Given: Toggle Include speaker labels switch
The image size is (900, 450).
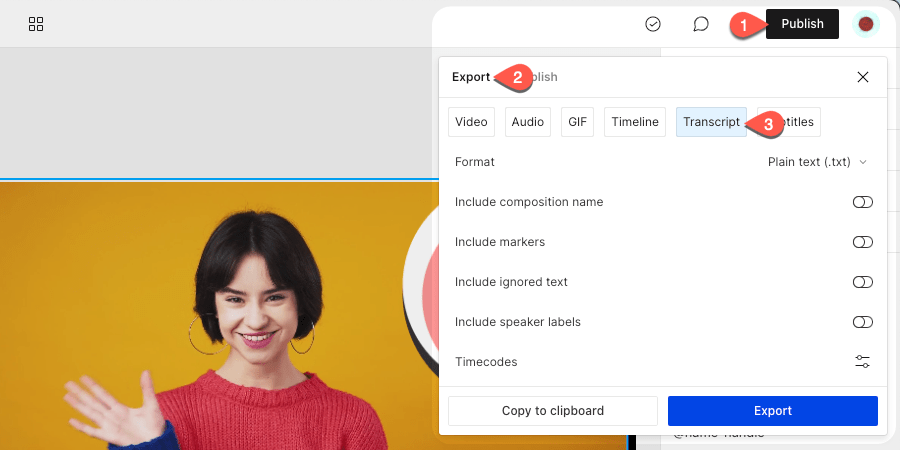Looking at the screenshot, I should [862, 322].
